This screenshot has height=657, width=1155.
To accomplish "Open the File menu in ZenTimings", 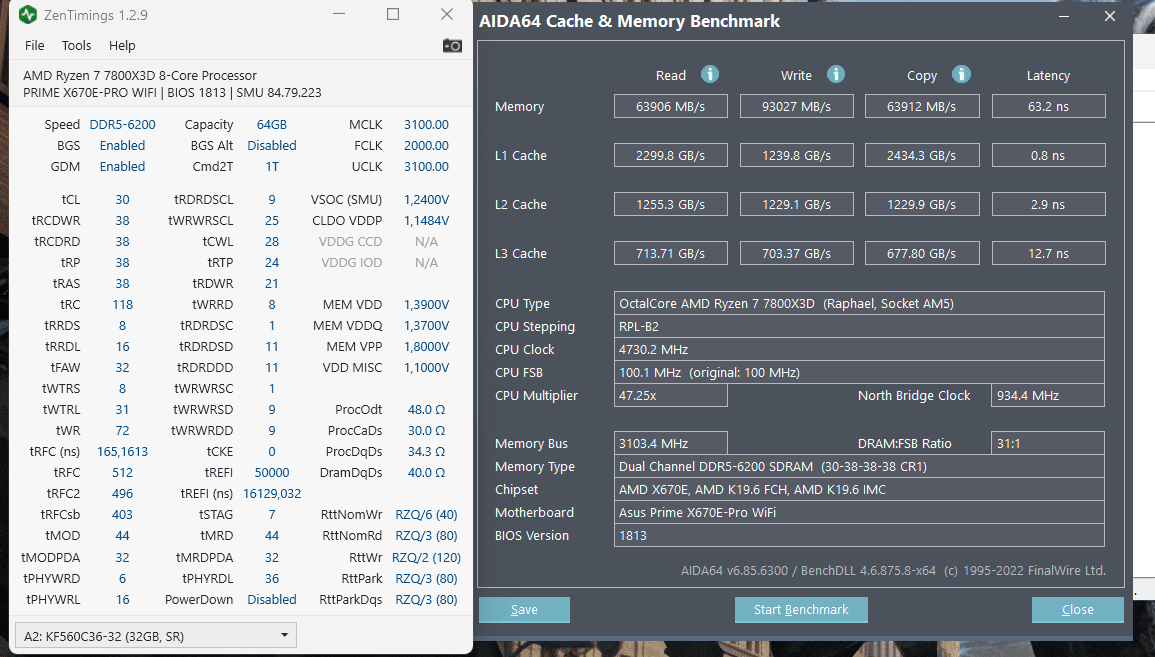I will (35, 46).
